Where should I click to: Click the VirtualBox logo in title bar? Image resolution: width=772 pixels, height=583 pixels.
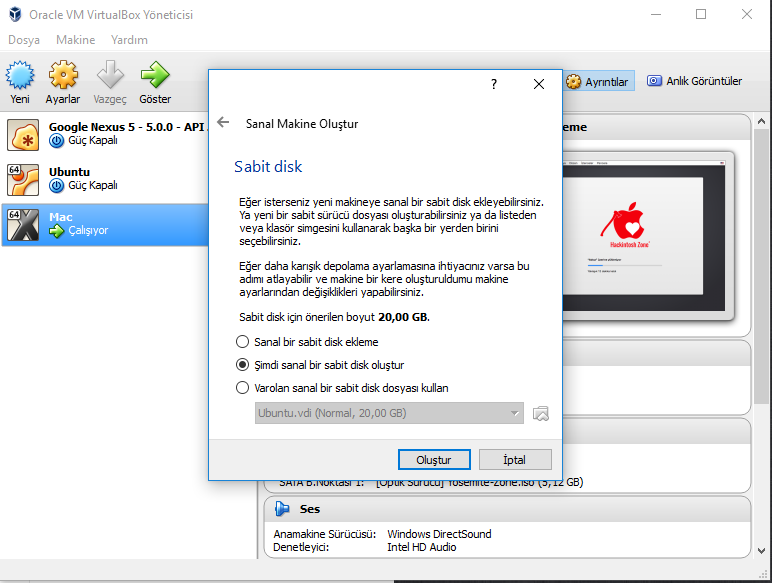[x=15, y=14]
